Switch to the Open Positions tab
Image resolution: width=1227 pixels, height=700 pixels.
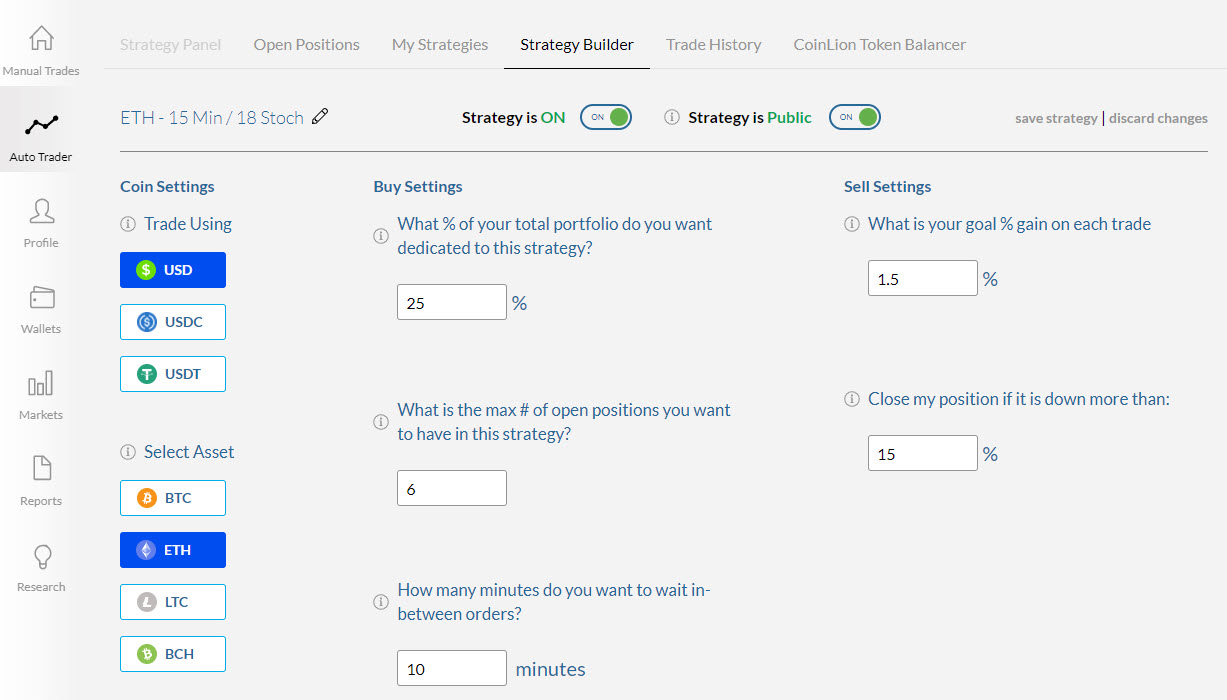pyautogui.click(x=306, y=45)
